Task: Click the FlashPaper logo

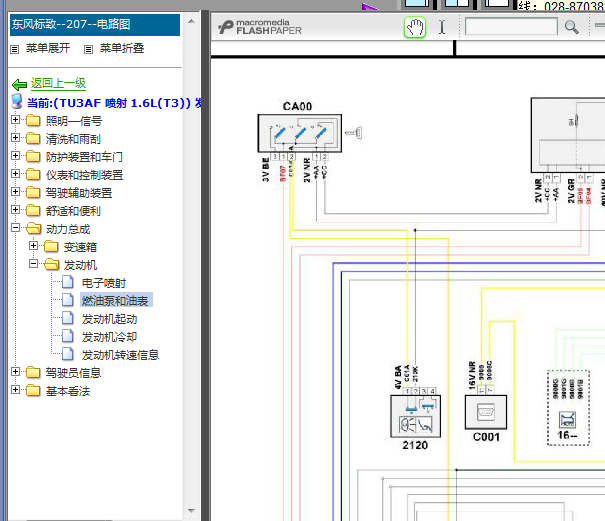Action: click(260, 27)
